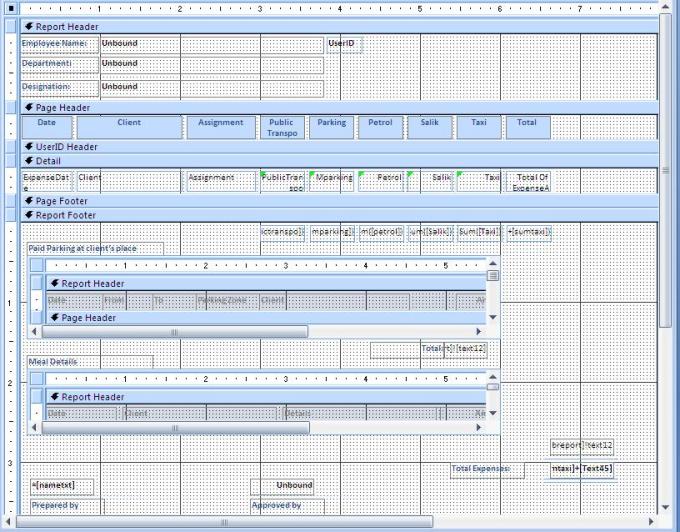Select the Assignment field in Detail section
The width and height of the screenshot is (680, 532).
[x=221, y=182]
